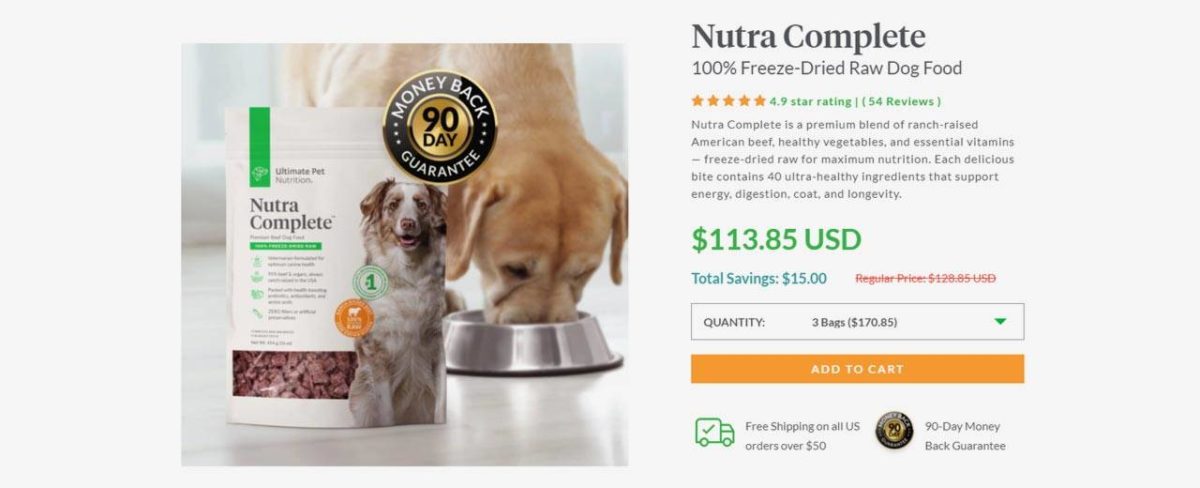This screenshot has width=1200, height=488.
Task: Click the small 90-day guarantee badge icon
Action: (894, 431)
